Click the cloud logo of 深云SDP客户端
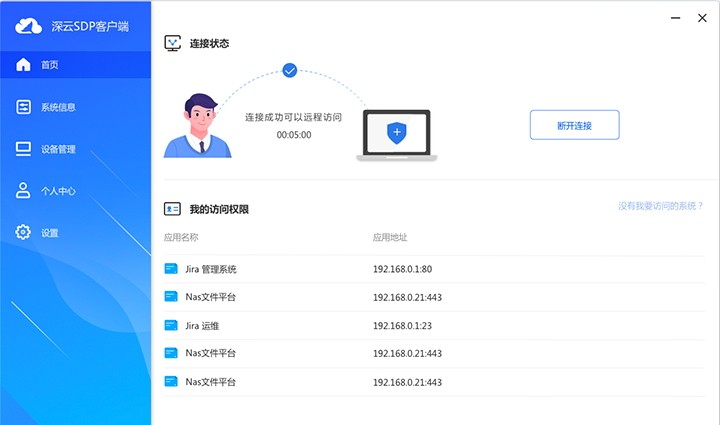Image resolution: width=720 pixels, height=425 pixels. (28, 26)
